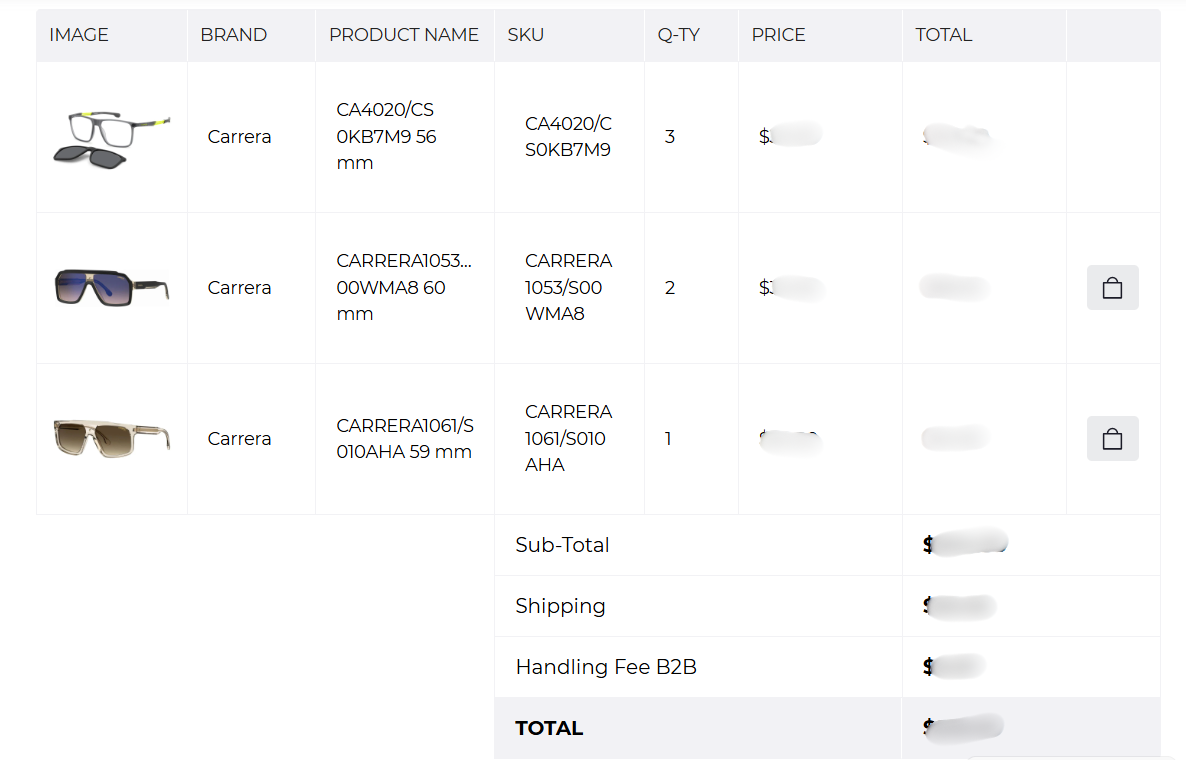Select the Q-TY column header
This screenshot has width=1186, height=760.
[678, 35]
